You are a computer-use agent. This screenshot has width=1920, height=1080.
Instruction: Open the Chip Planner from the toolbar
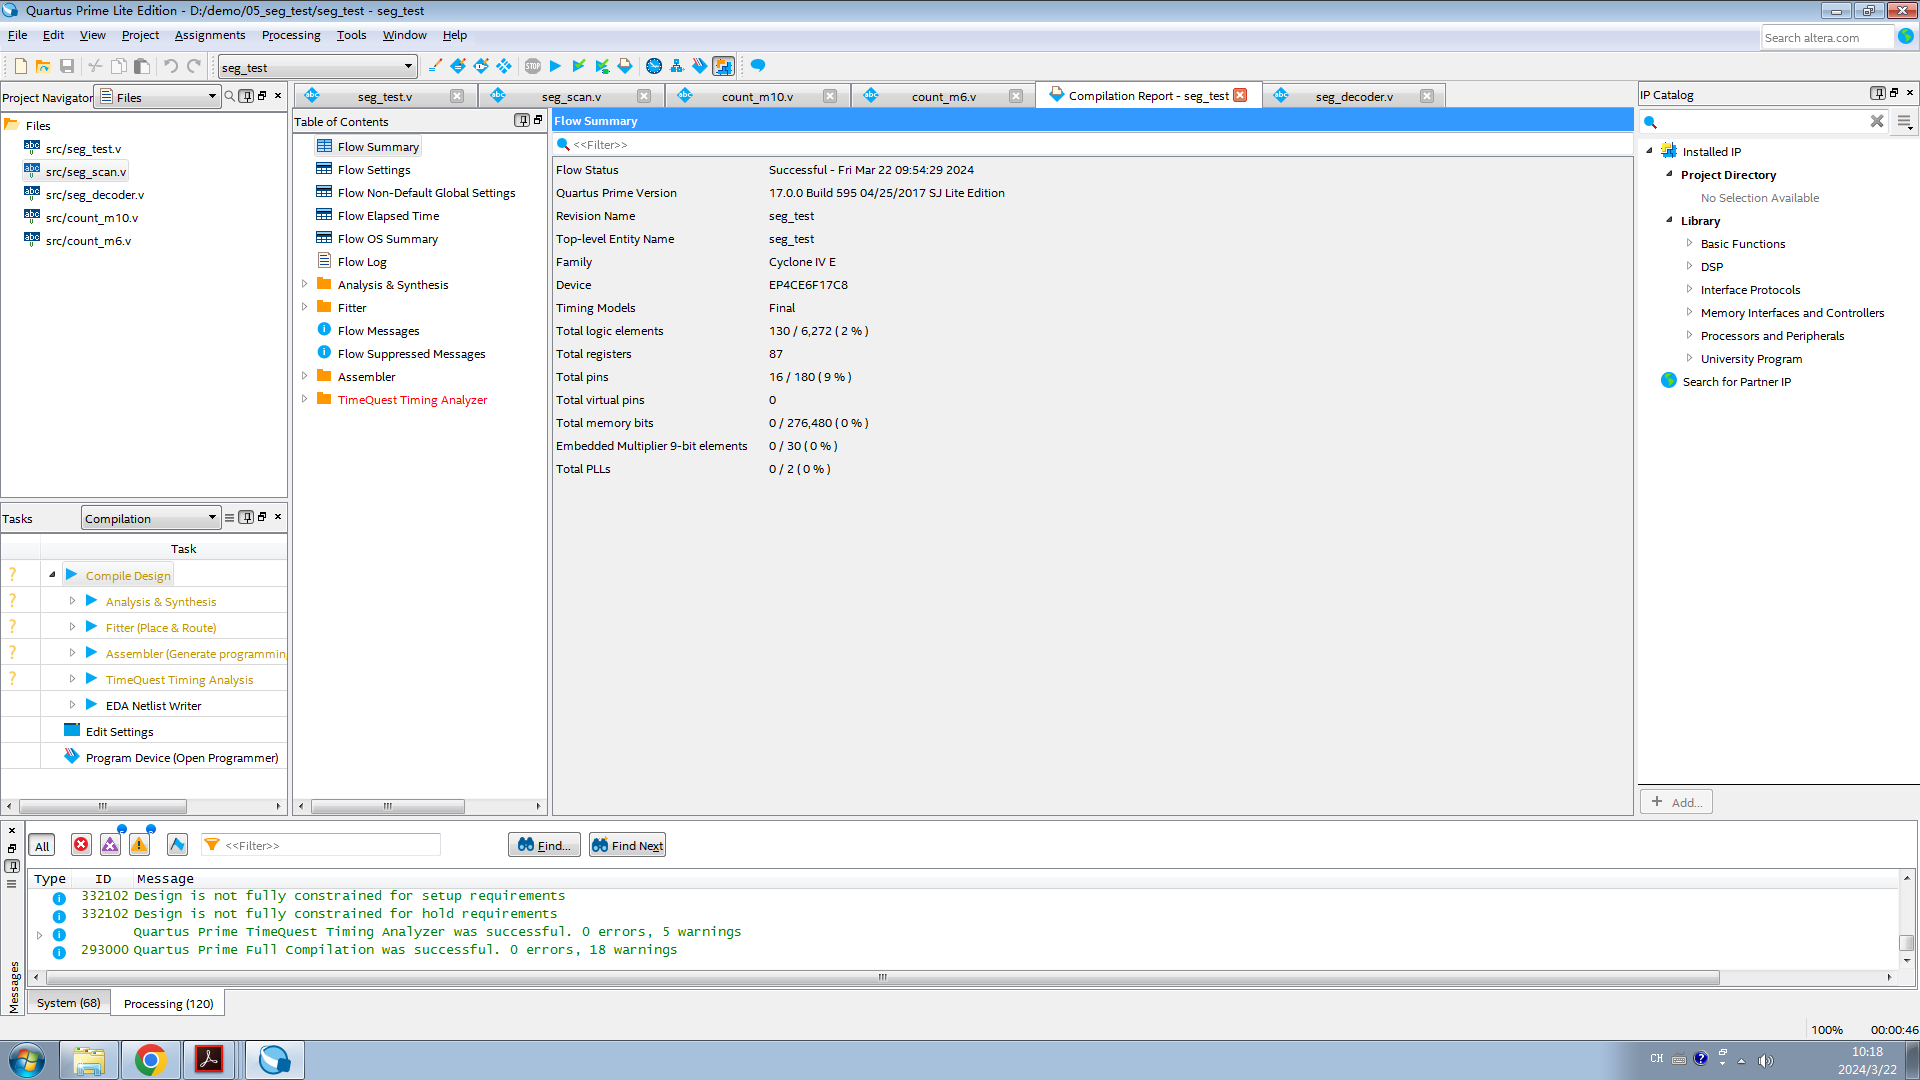point(504,66)
